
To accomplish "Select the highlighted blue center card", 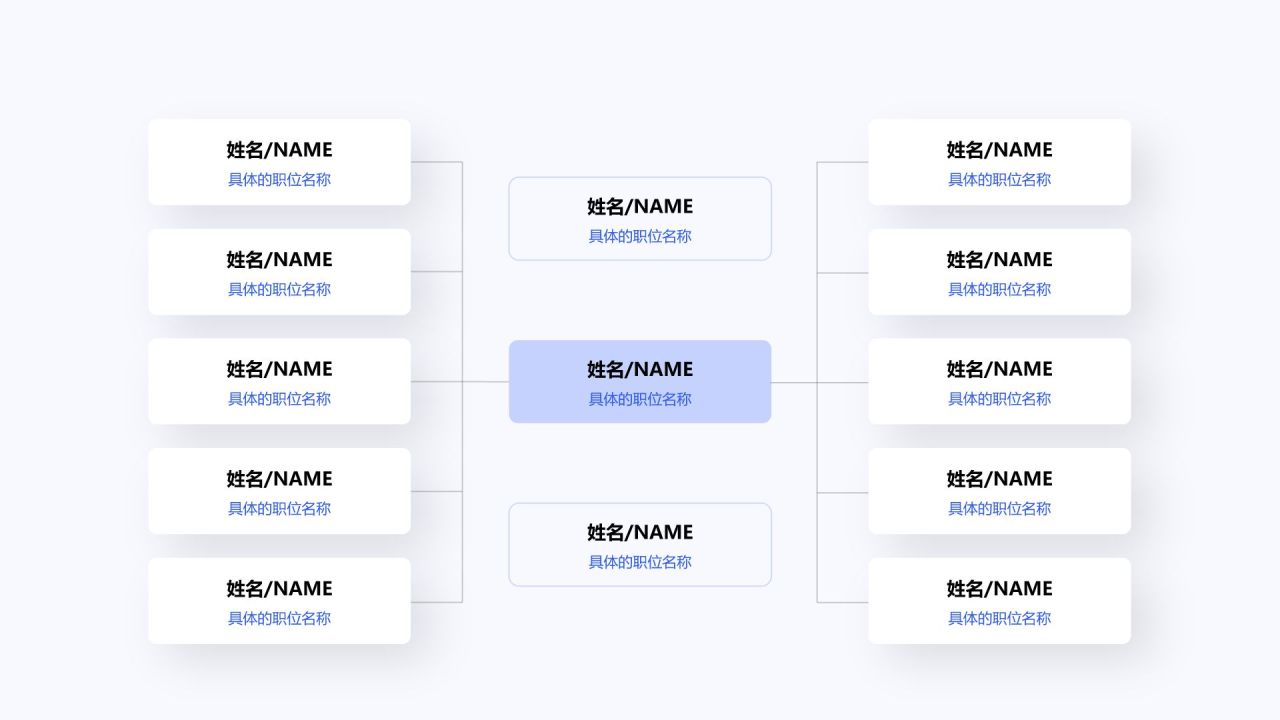I will click(x=640, y=382).
